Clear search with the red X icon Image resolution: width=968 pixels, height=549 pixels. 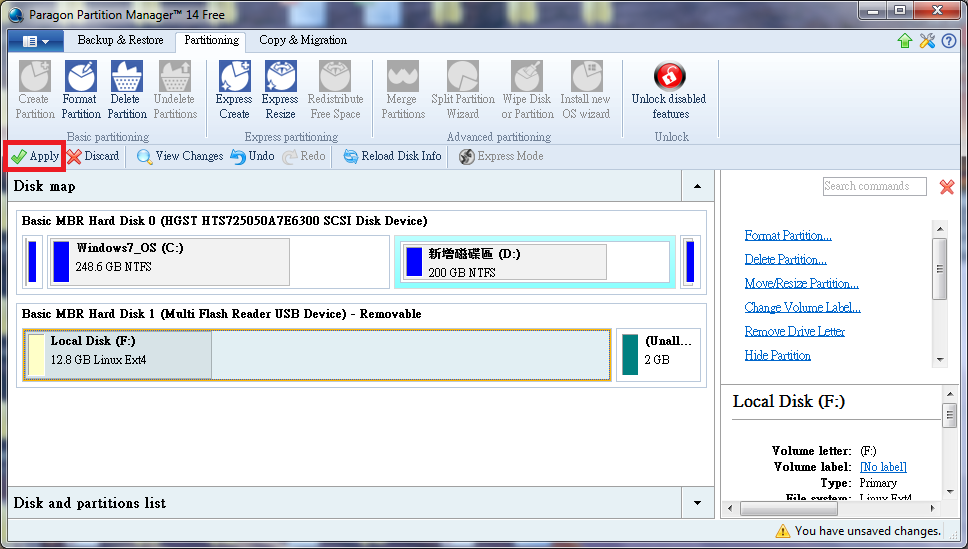click(x=946, y=186)
